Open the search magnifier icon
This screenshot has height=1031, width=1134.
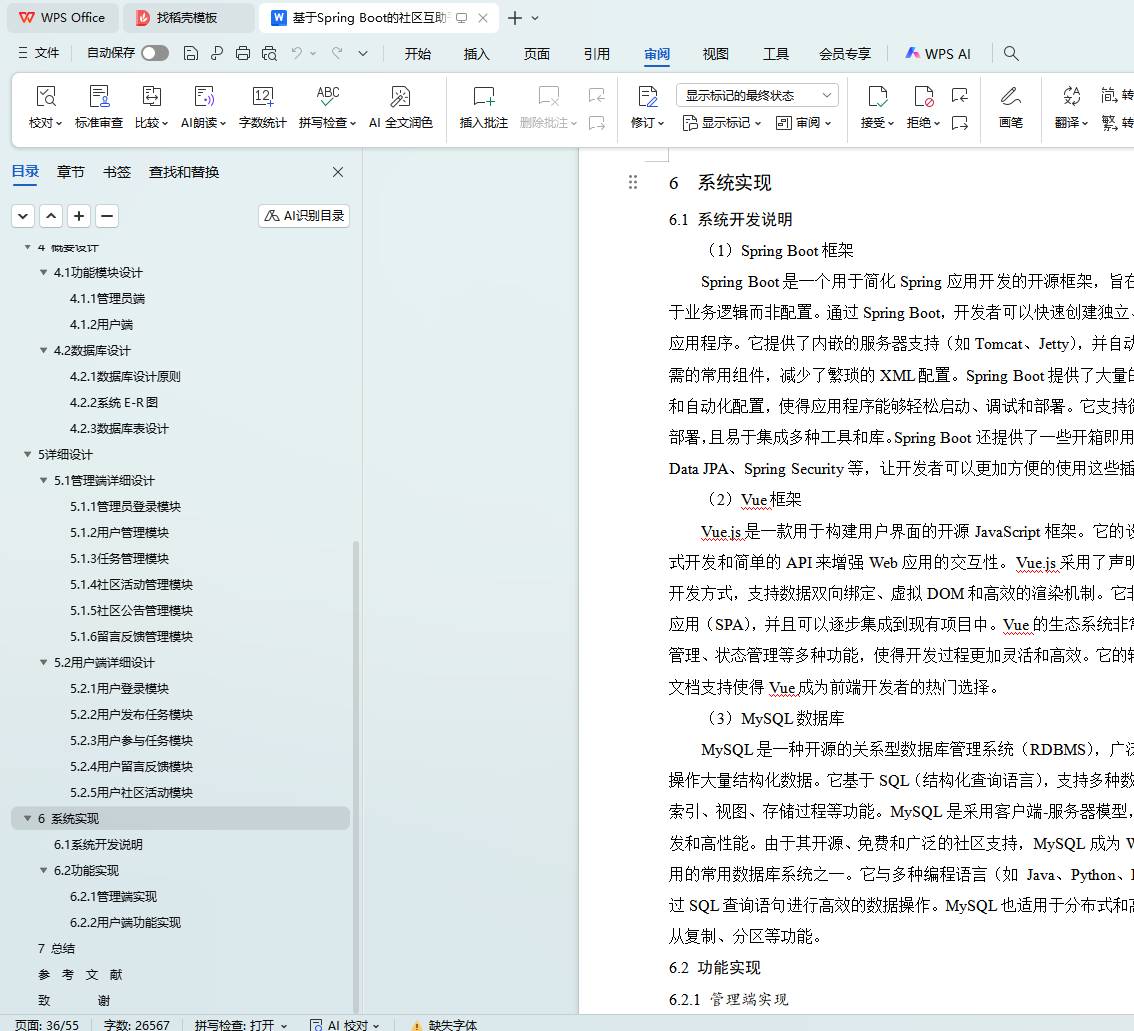tap(1011, 54)
